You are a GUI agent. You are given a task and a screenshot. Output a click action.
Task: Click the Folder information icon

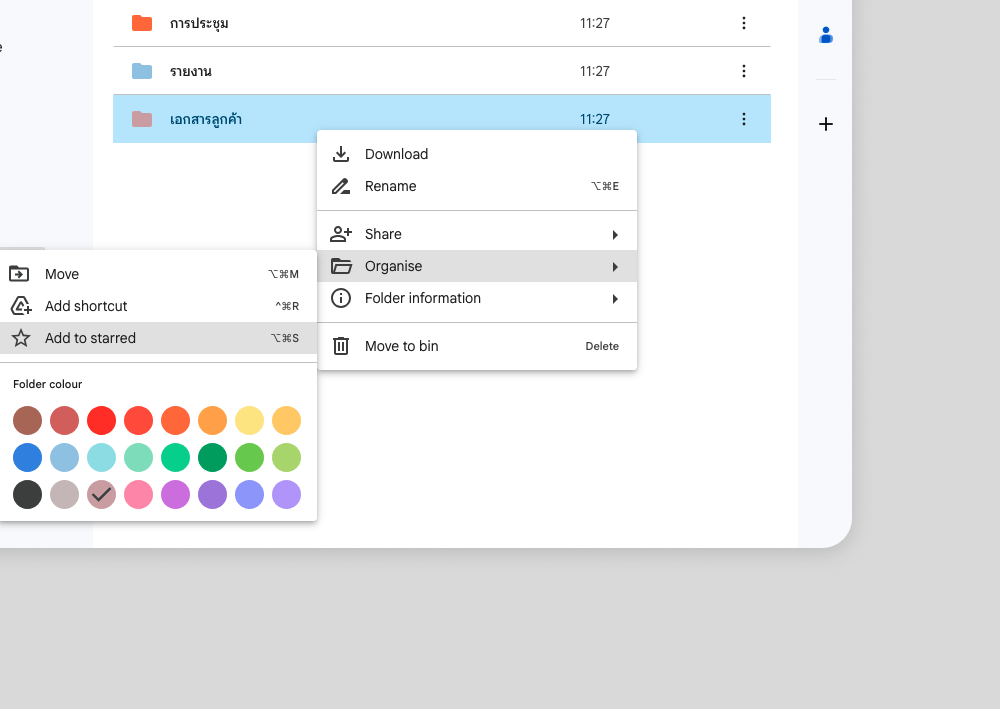point(341,298)
